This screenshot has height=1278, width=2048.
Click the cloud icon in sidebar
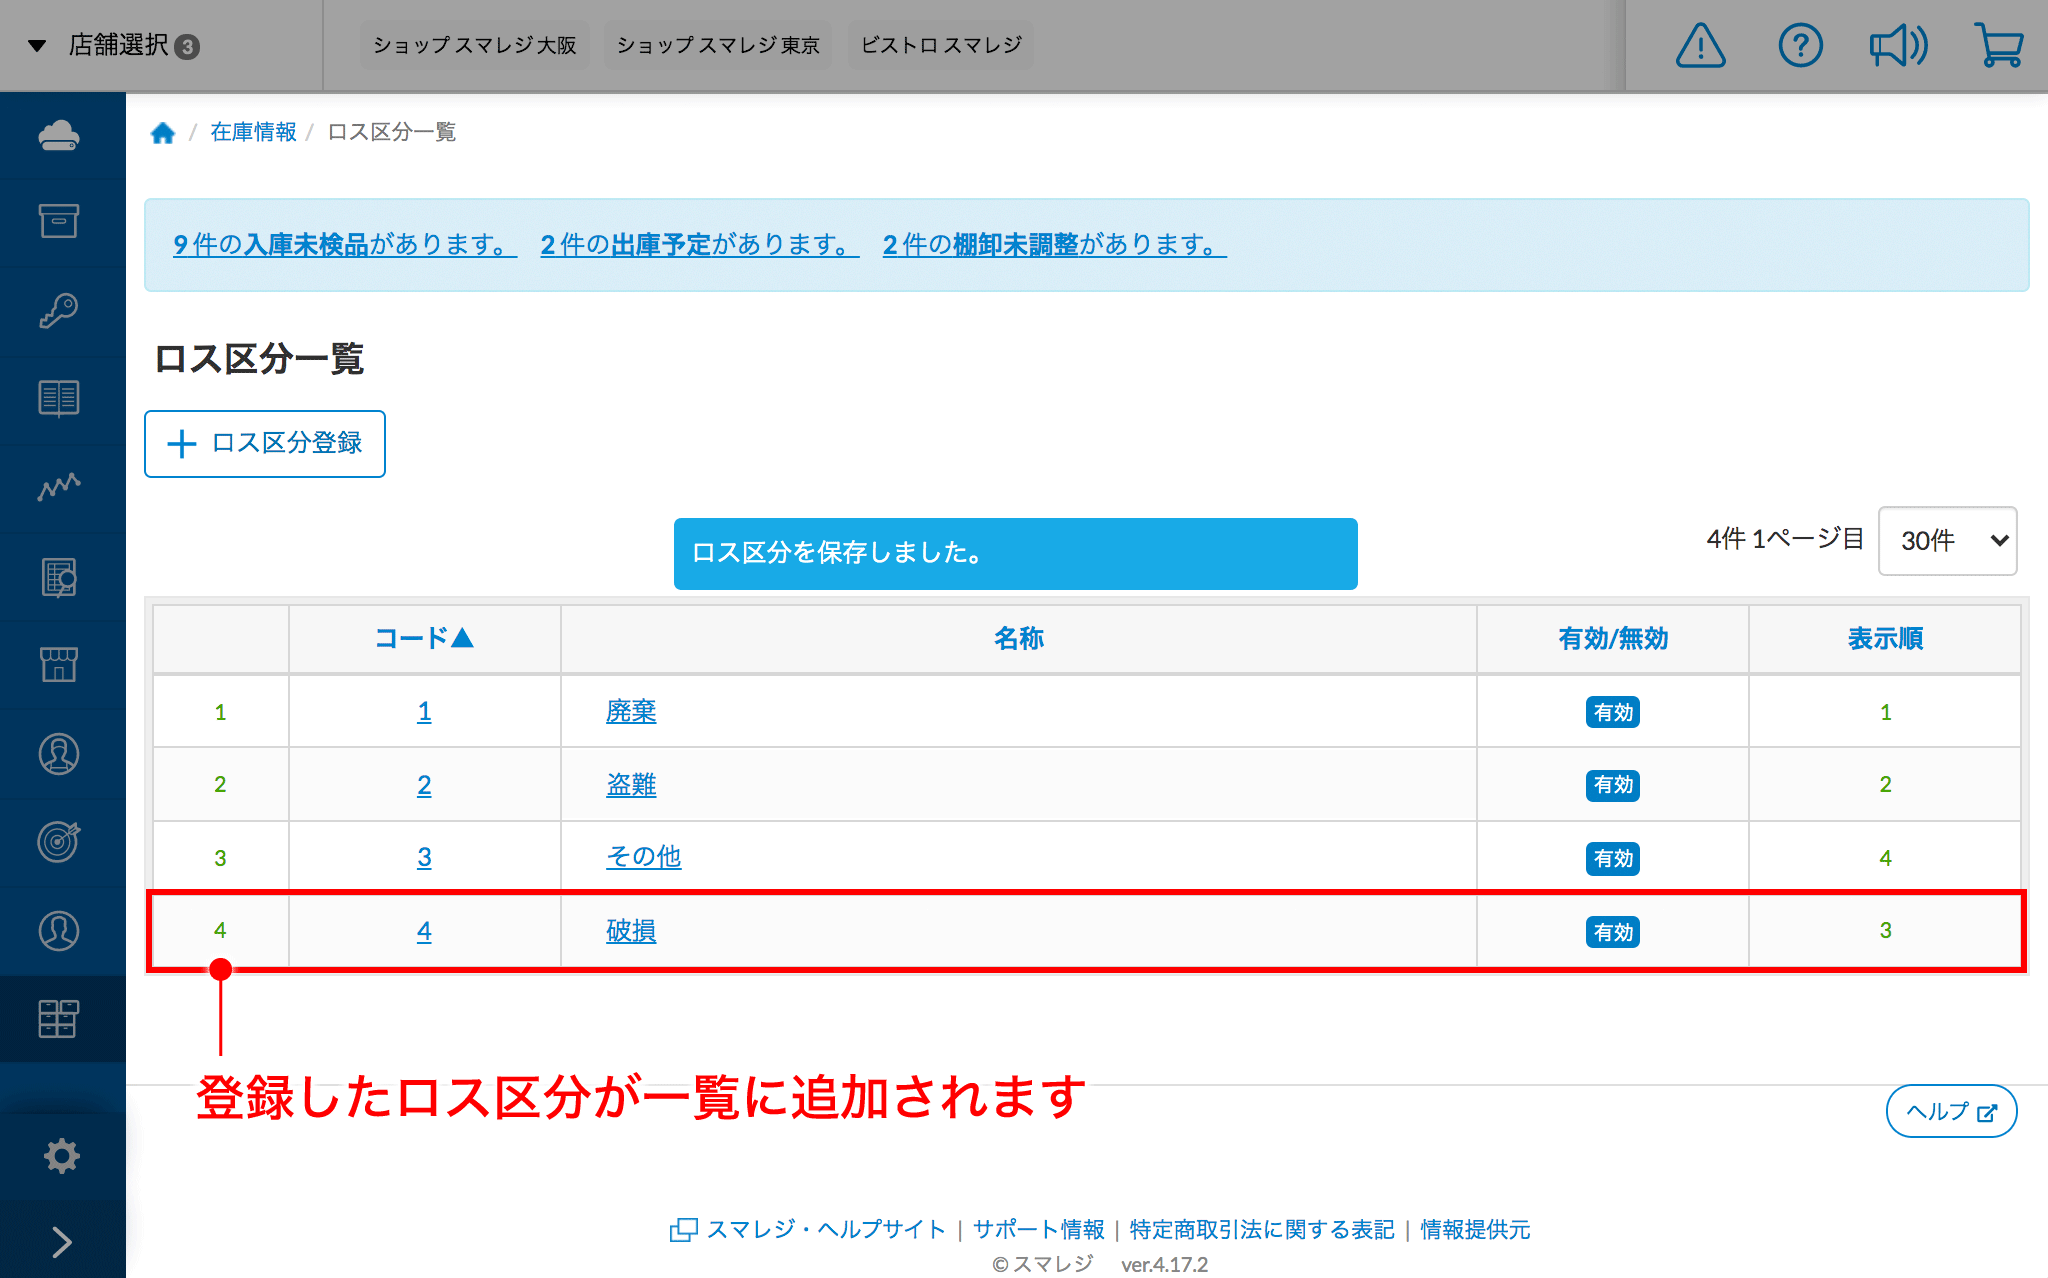[59, 135]
